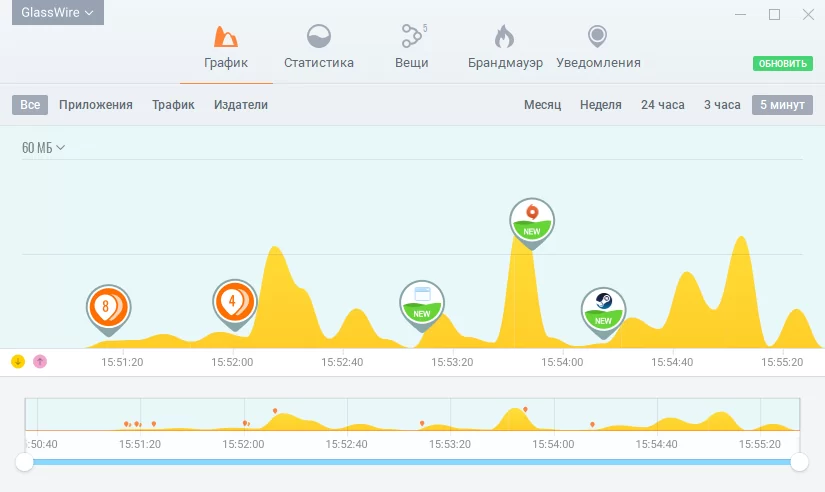Open the Брандмауэр flame icon
The width and height of the screenshot is (825, 492).
pos(504,36)
